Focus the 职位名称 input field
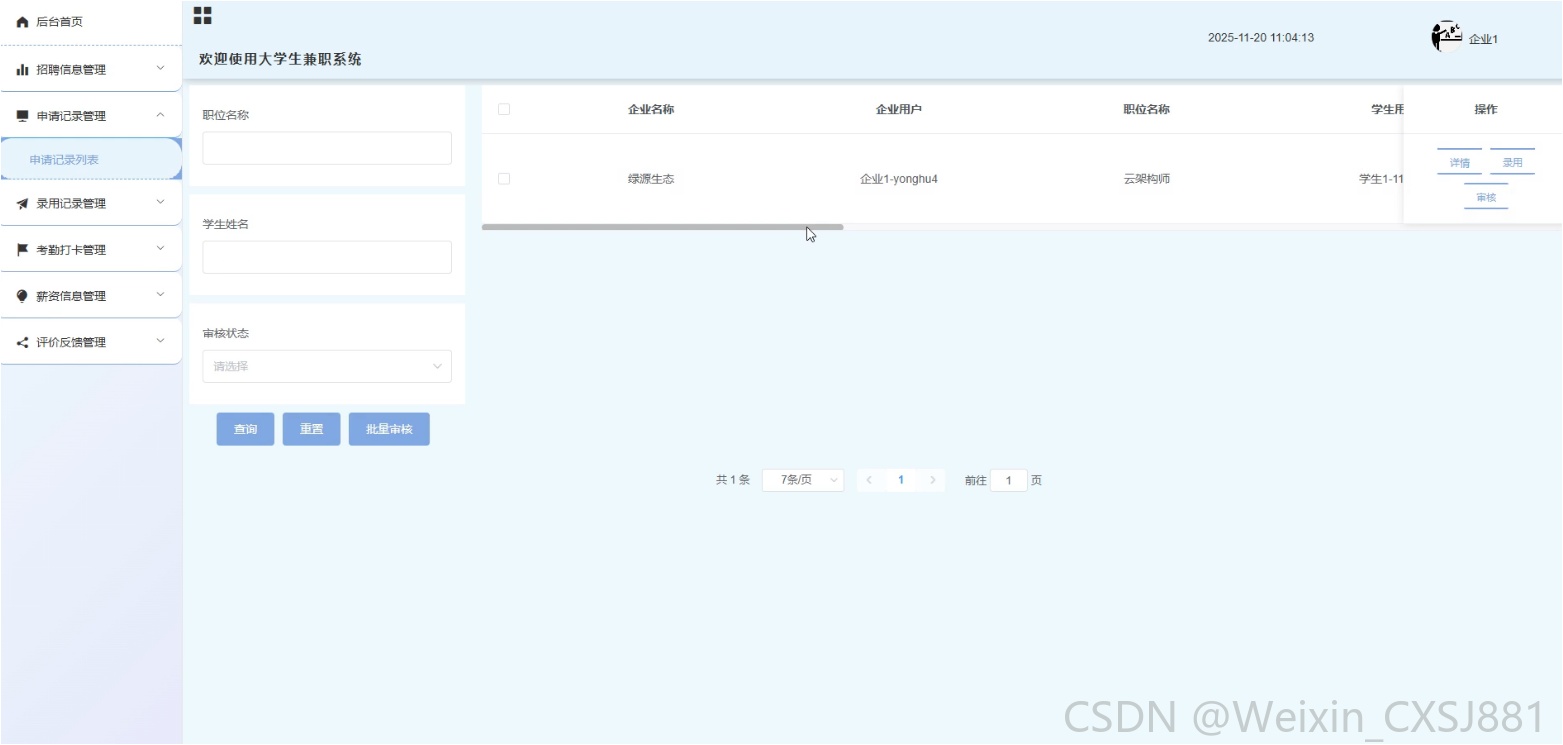 [x=327, y=148]
